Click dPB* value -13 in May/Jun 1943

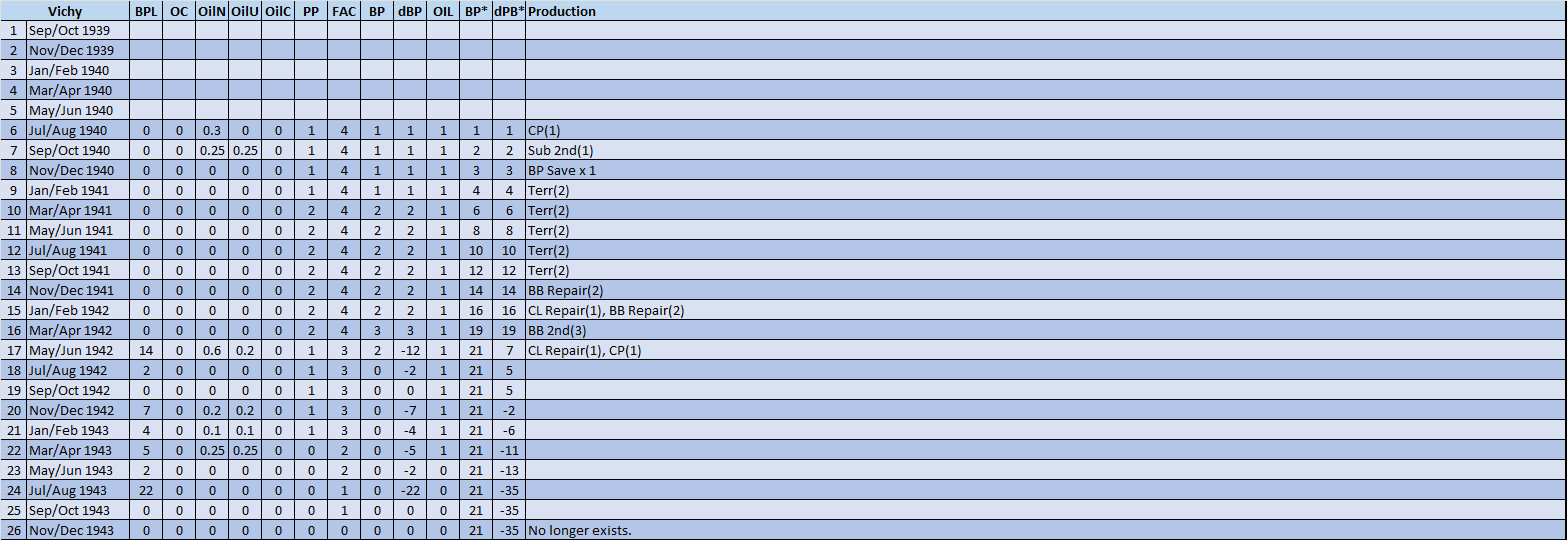[509, 471]
